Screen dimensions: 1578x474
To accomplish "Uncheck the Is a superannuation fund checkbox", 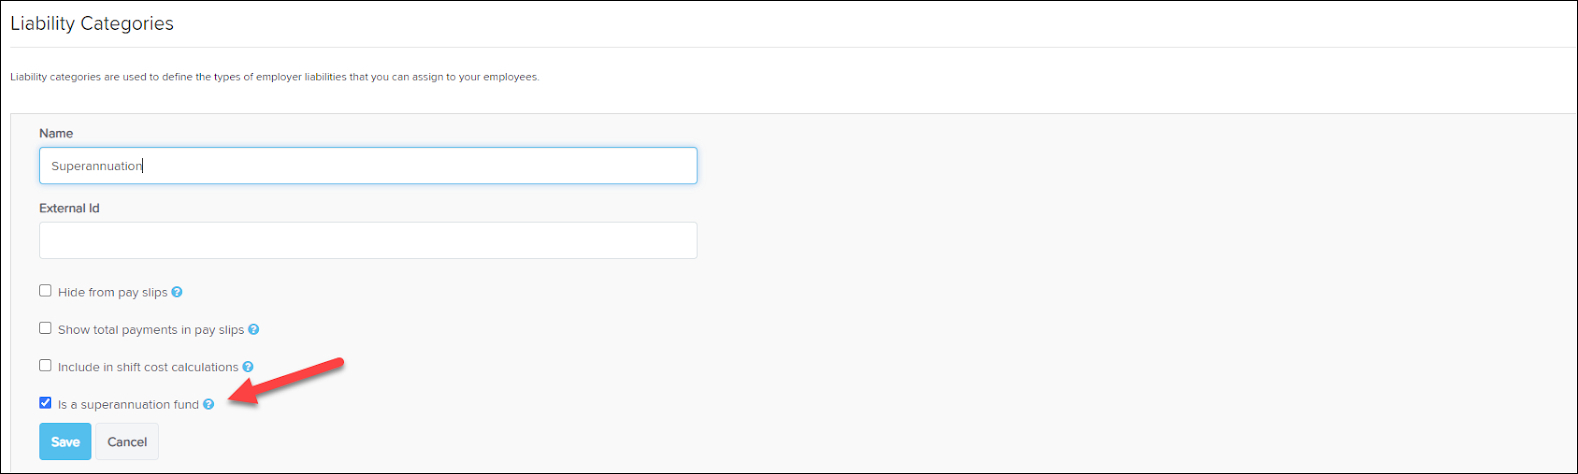I will (x=45, y=403).
